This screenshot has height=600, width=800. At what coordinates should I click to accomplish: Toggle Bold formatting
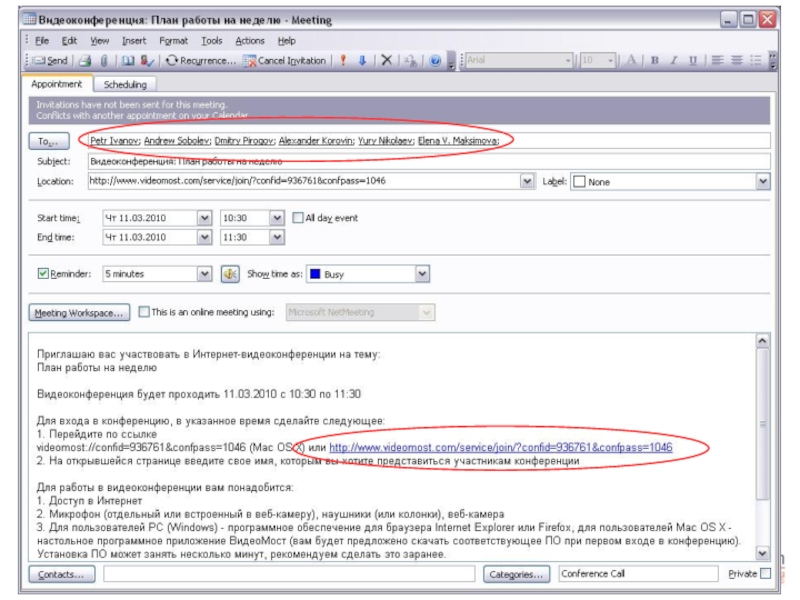tap(655, 60)
